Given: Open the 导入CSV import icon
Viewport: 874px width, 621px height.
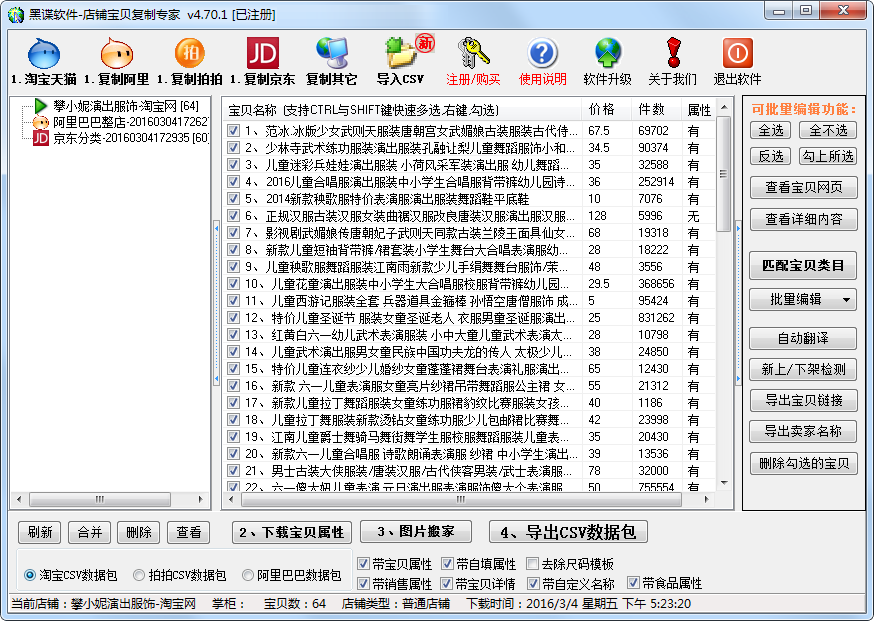Looking at the screenshot, I should (401, 54).
